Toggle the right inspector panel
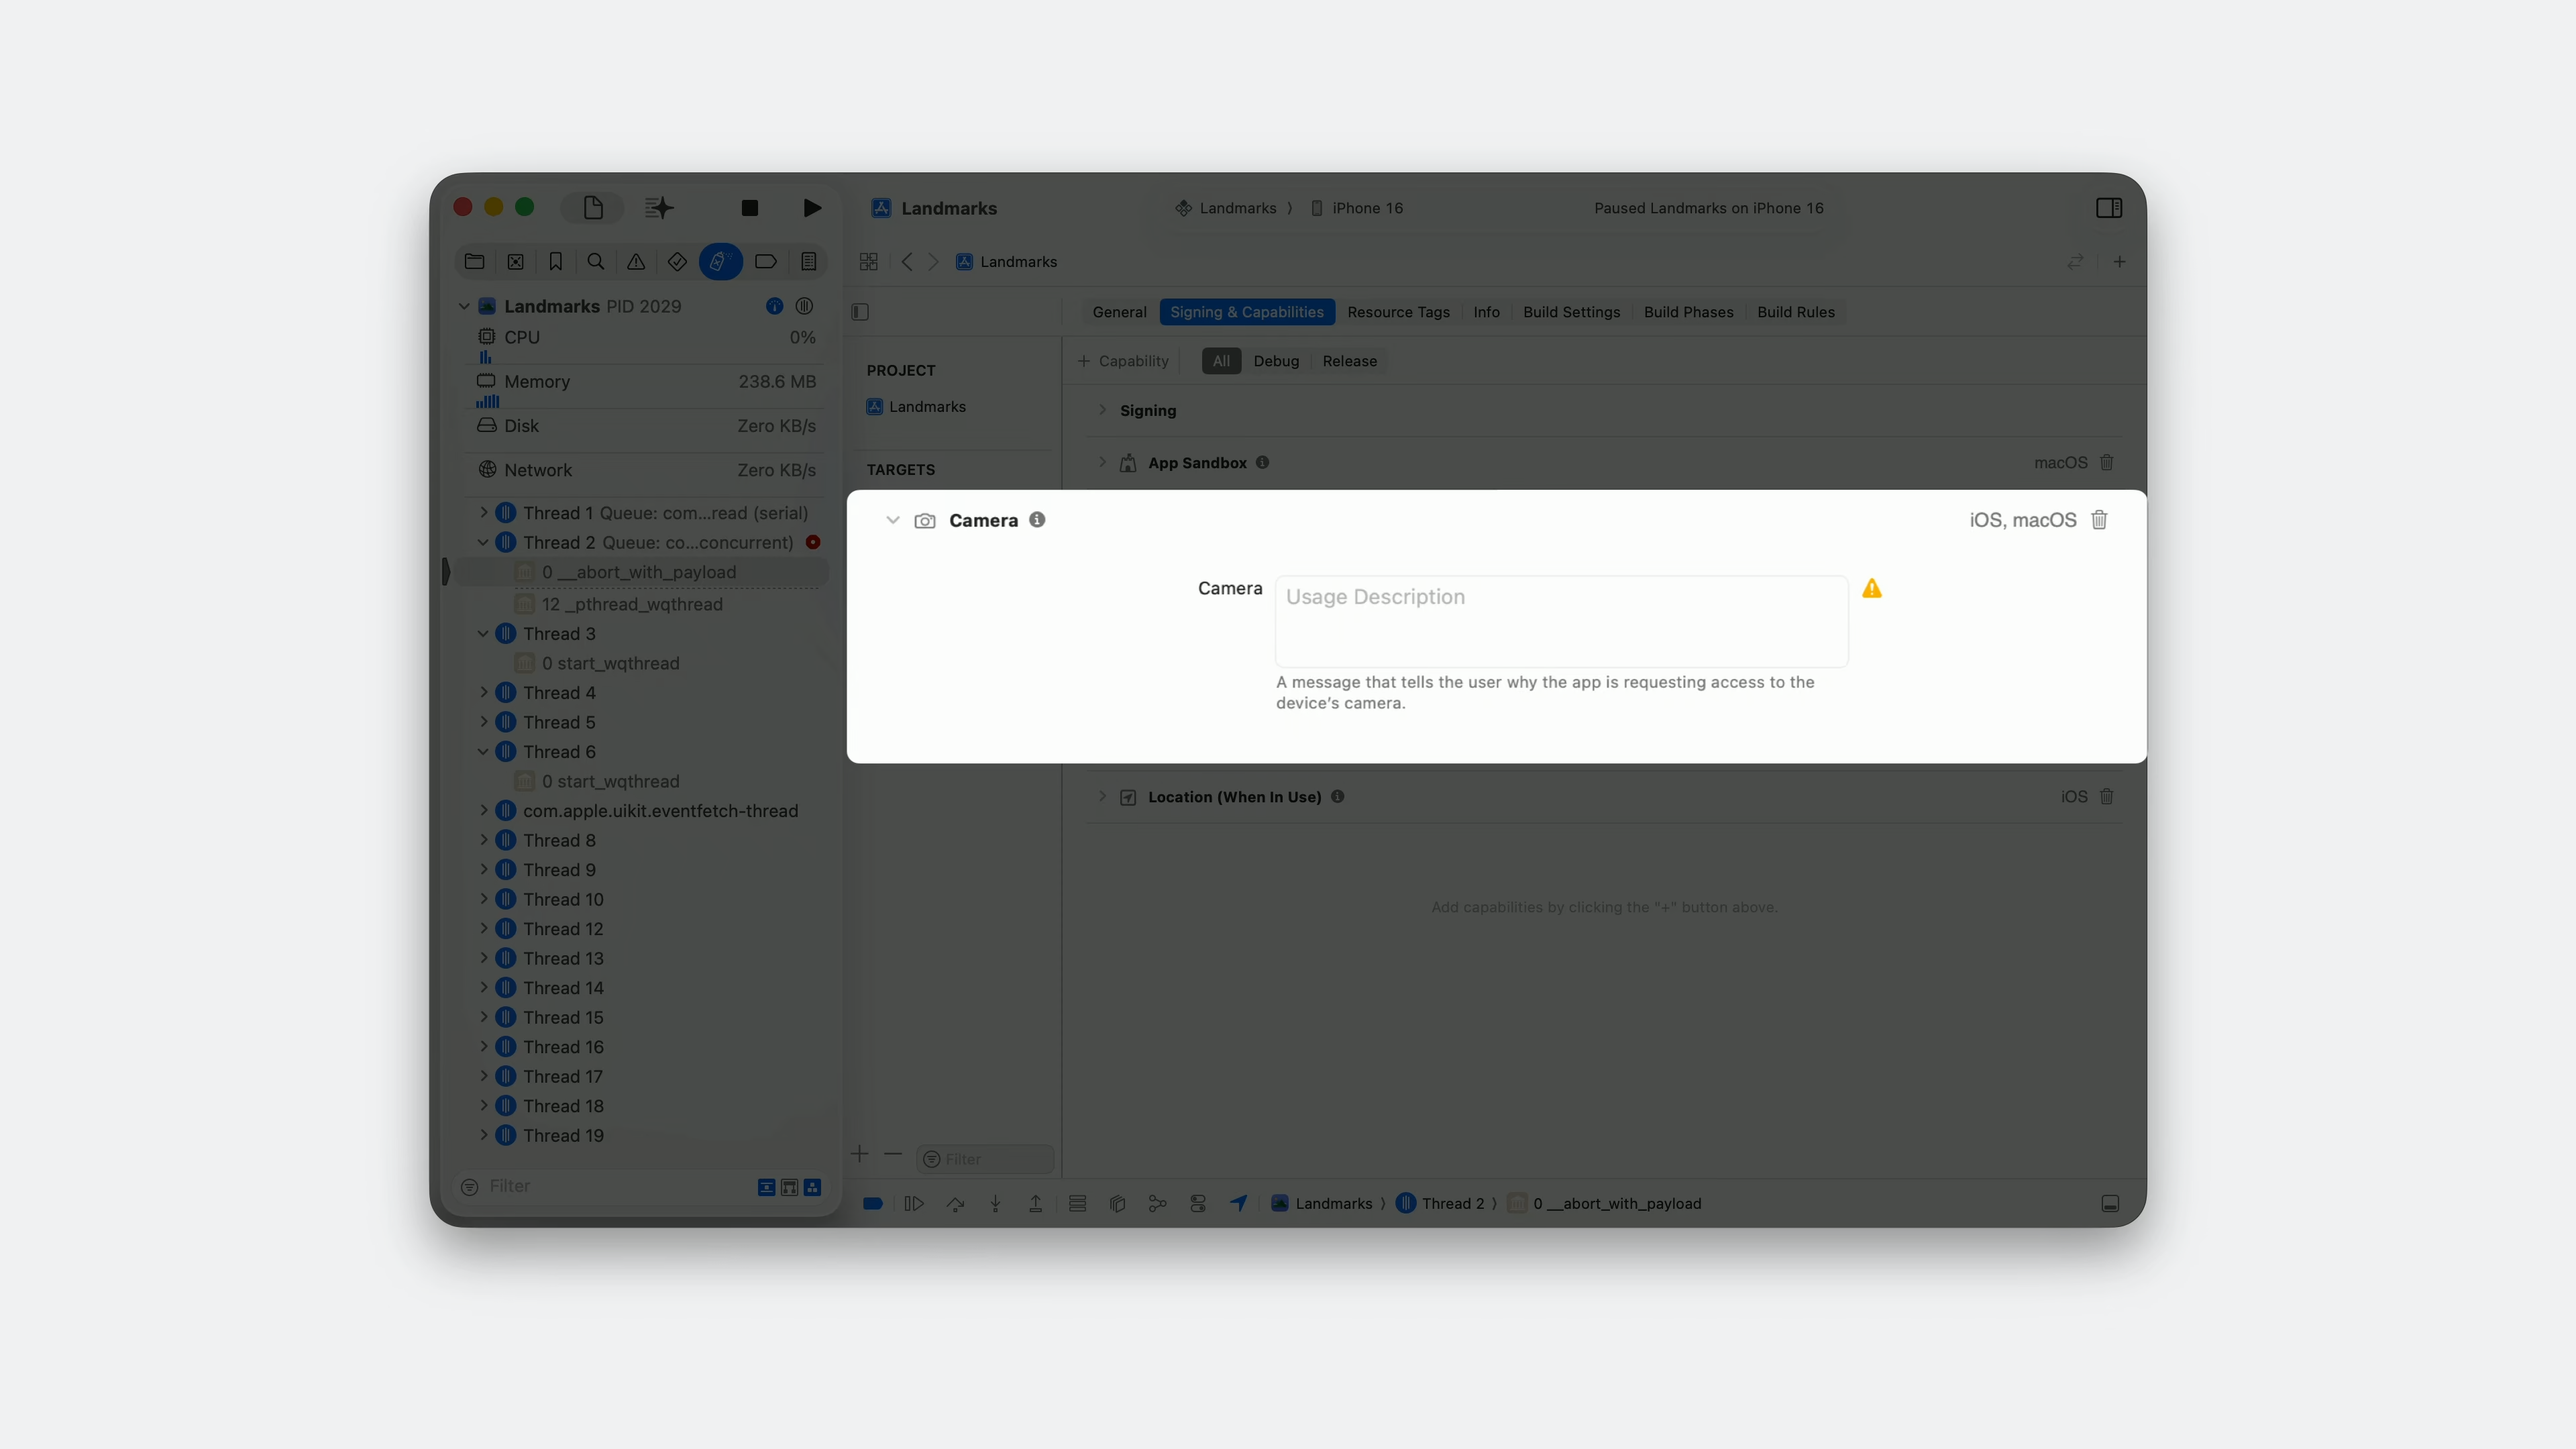This screenshot has height=1449, width=2576. click(x=2108, y=208)
